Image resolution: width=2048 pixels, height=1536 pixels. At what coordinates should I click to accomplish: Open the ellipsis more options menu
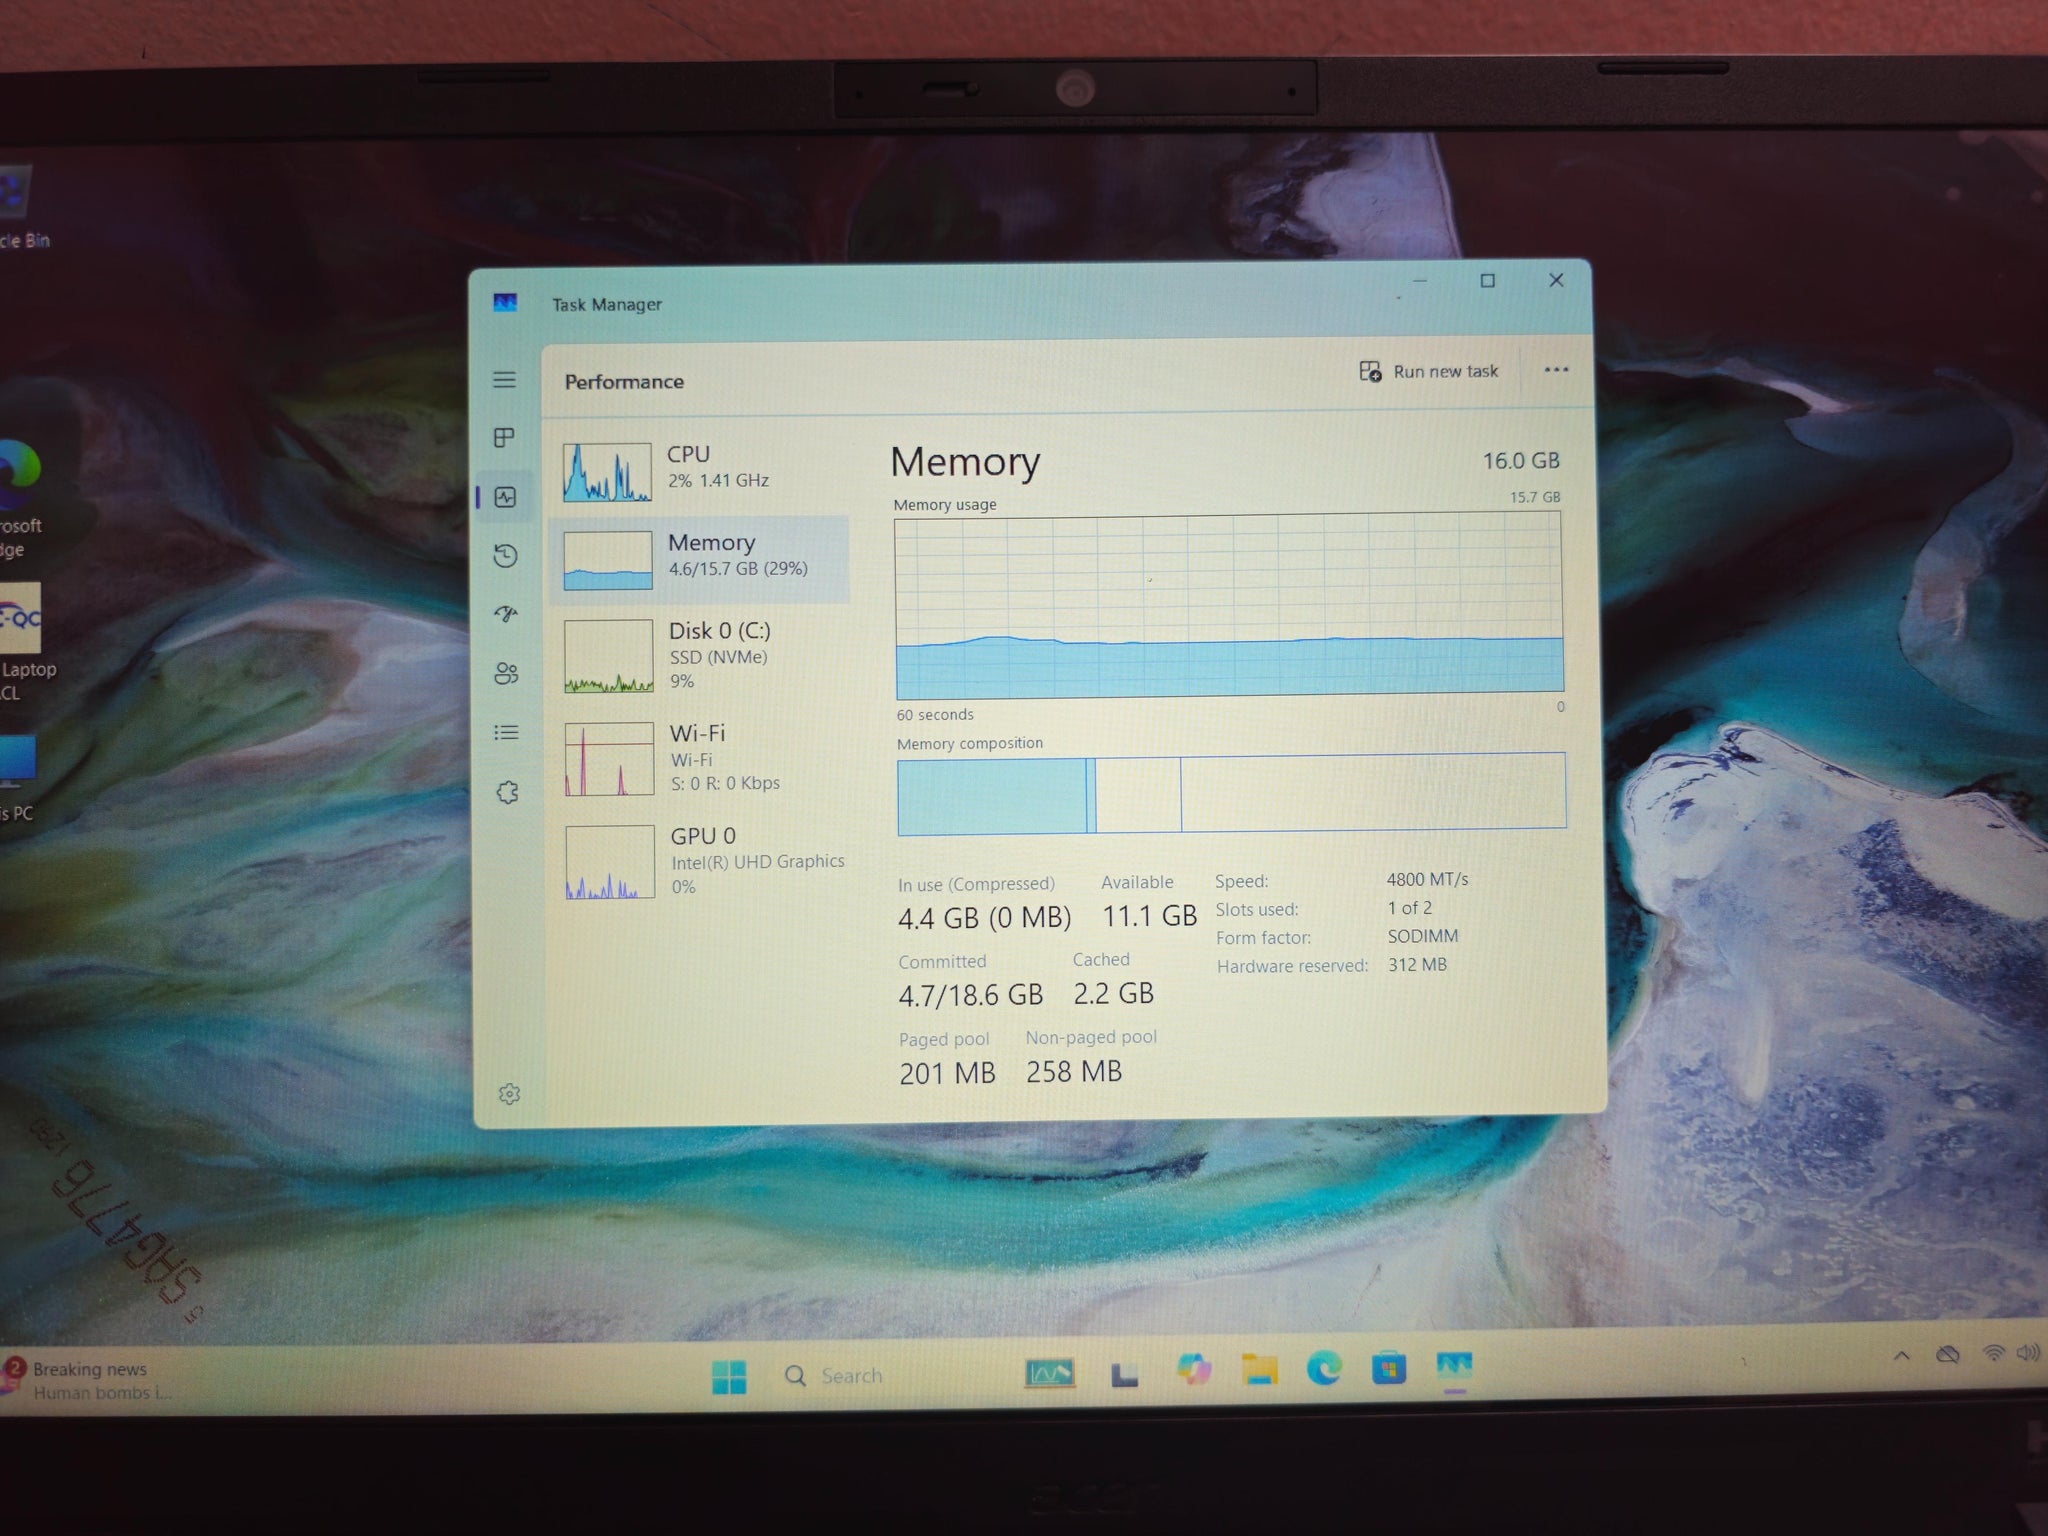(x=1556, y=370)
